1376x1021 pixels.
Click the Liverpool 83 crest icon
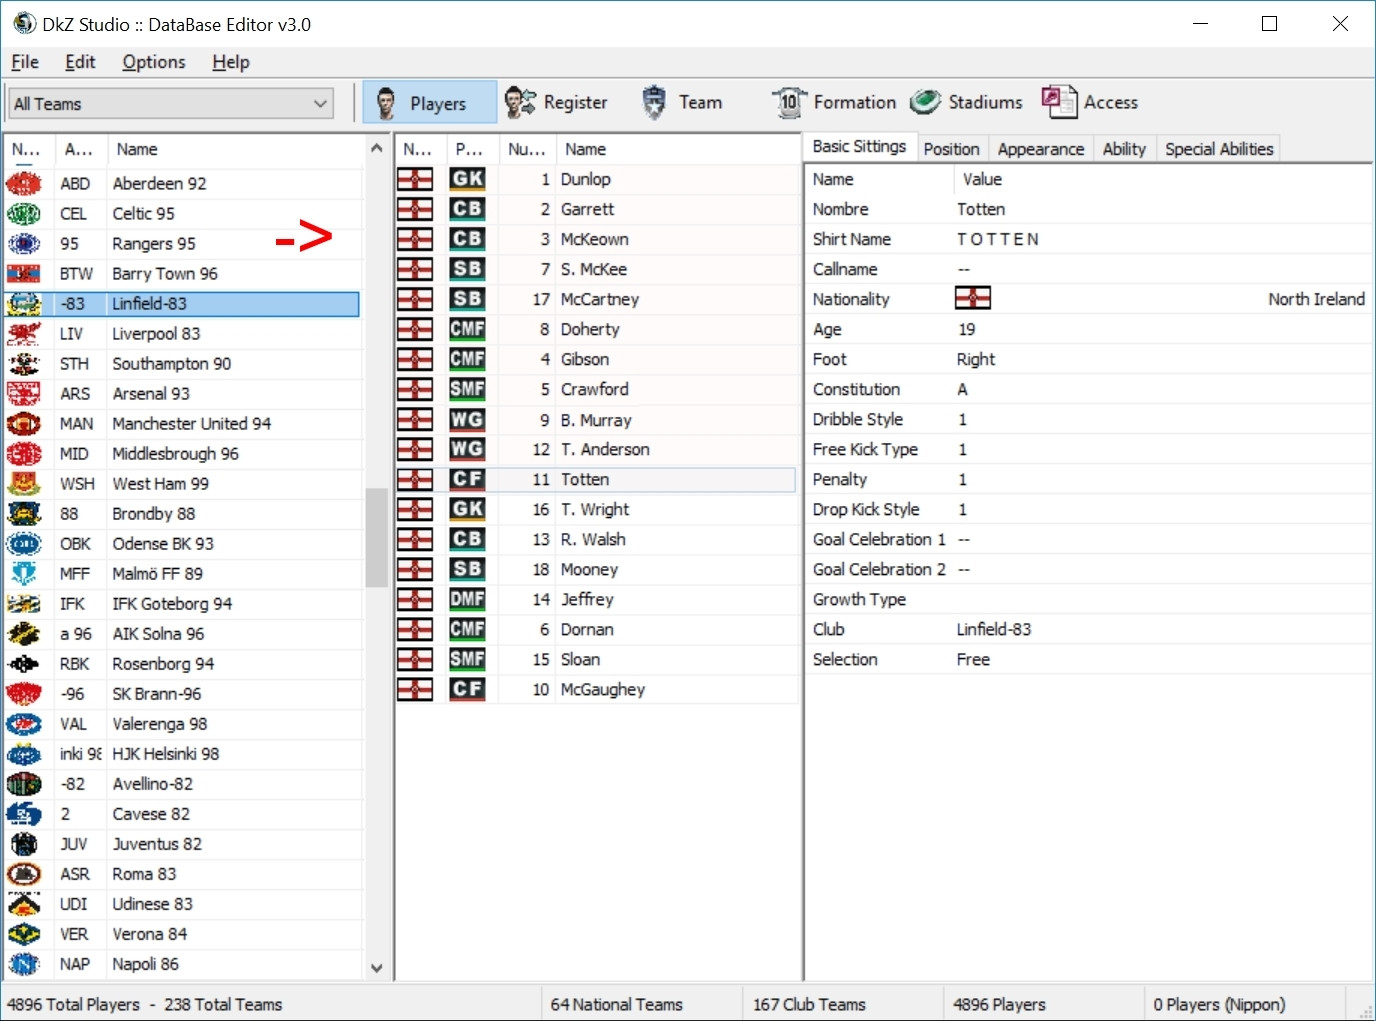(24, 334)
